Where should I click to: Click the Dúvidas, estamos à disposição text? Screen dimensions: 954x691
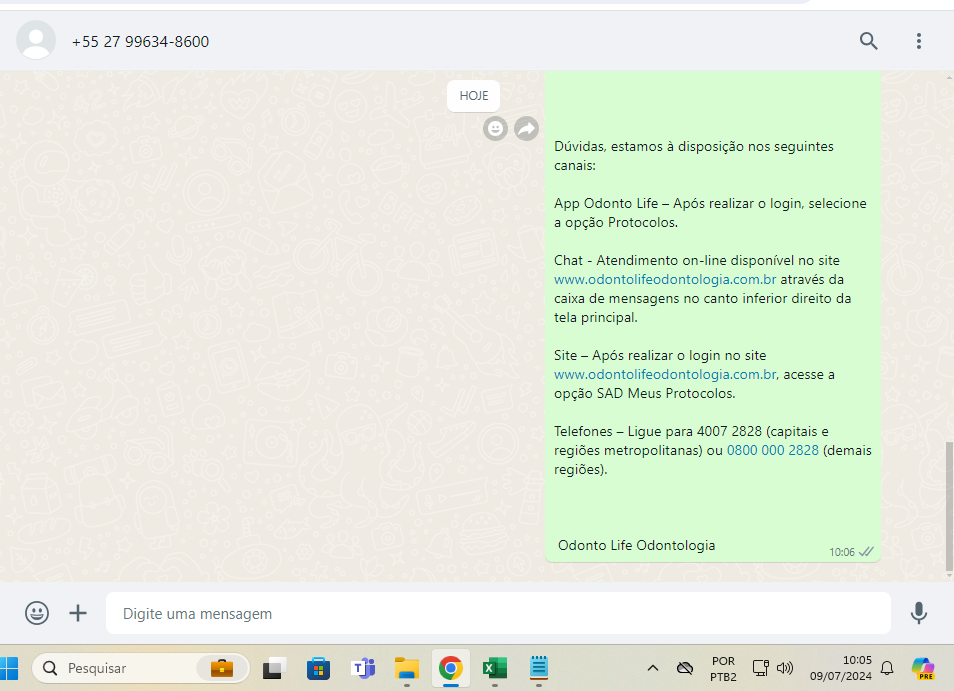pos(694,156)
